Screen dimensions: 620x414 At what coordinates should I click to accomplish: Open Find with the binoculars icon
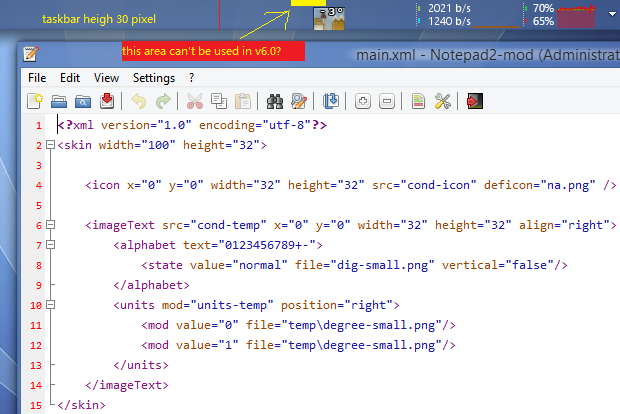tap(275, 101)
